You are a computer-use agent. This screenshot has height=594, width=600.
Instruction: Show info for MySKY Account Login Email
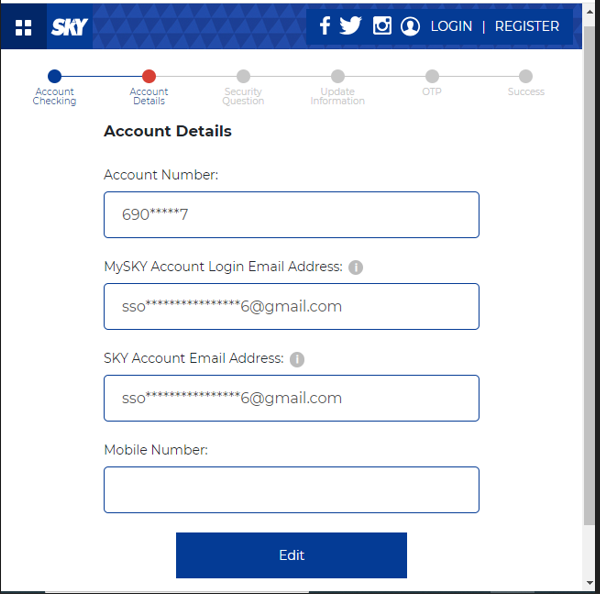click(x=355, y=268)
